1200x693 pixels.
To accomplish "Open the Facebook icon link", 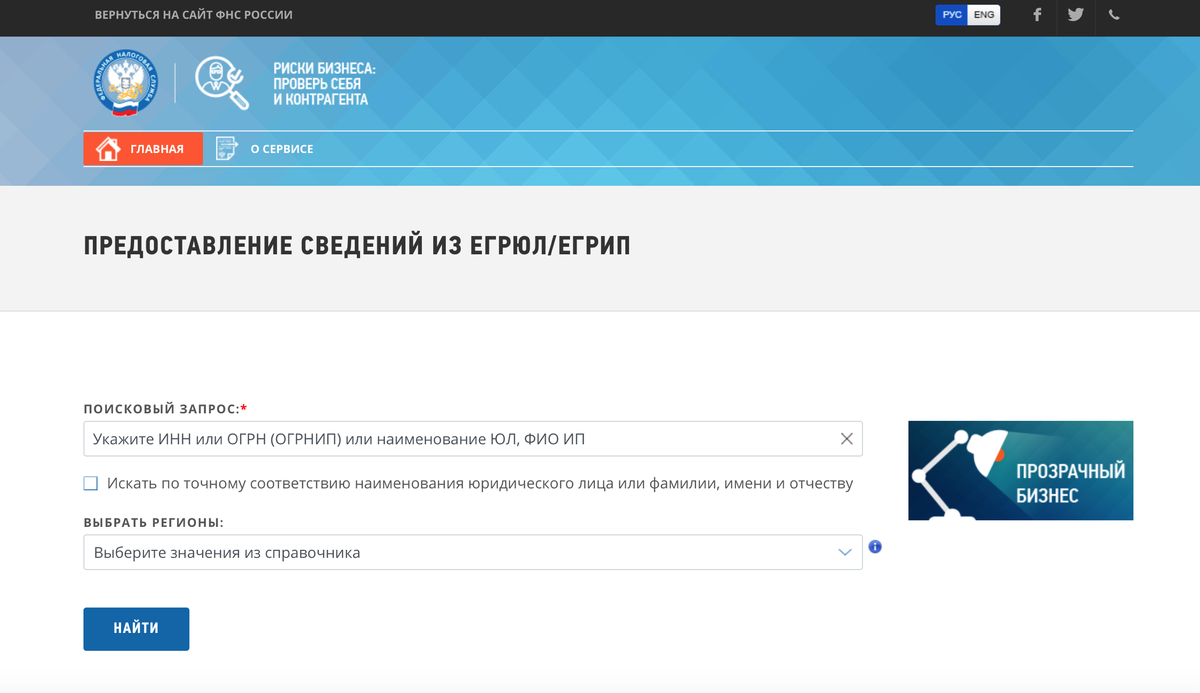I will click(1037, 15).
